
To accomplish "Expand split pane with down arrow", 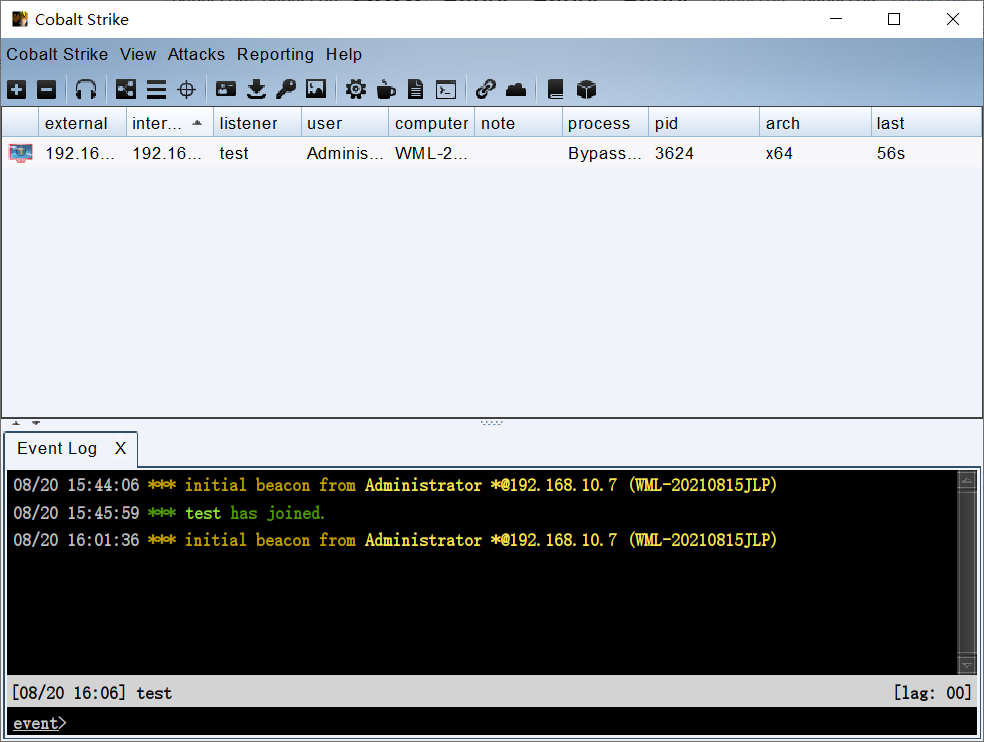I will pyautogui.click(x=36, y=423).
